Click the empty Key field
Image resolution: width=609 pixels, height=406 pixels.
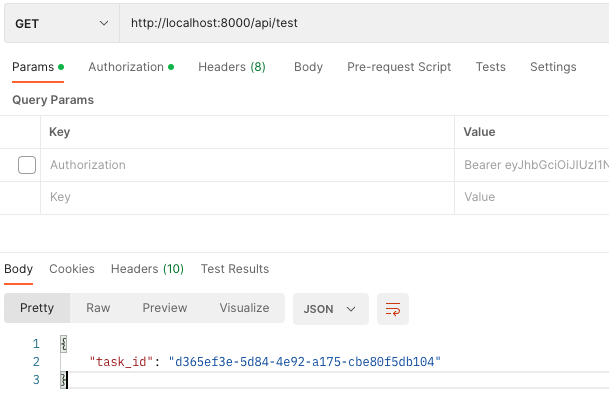[x=247, y=197]
